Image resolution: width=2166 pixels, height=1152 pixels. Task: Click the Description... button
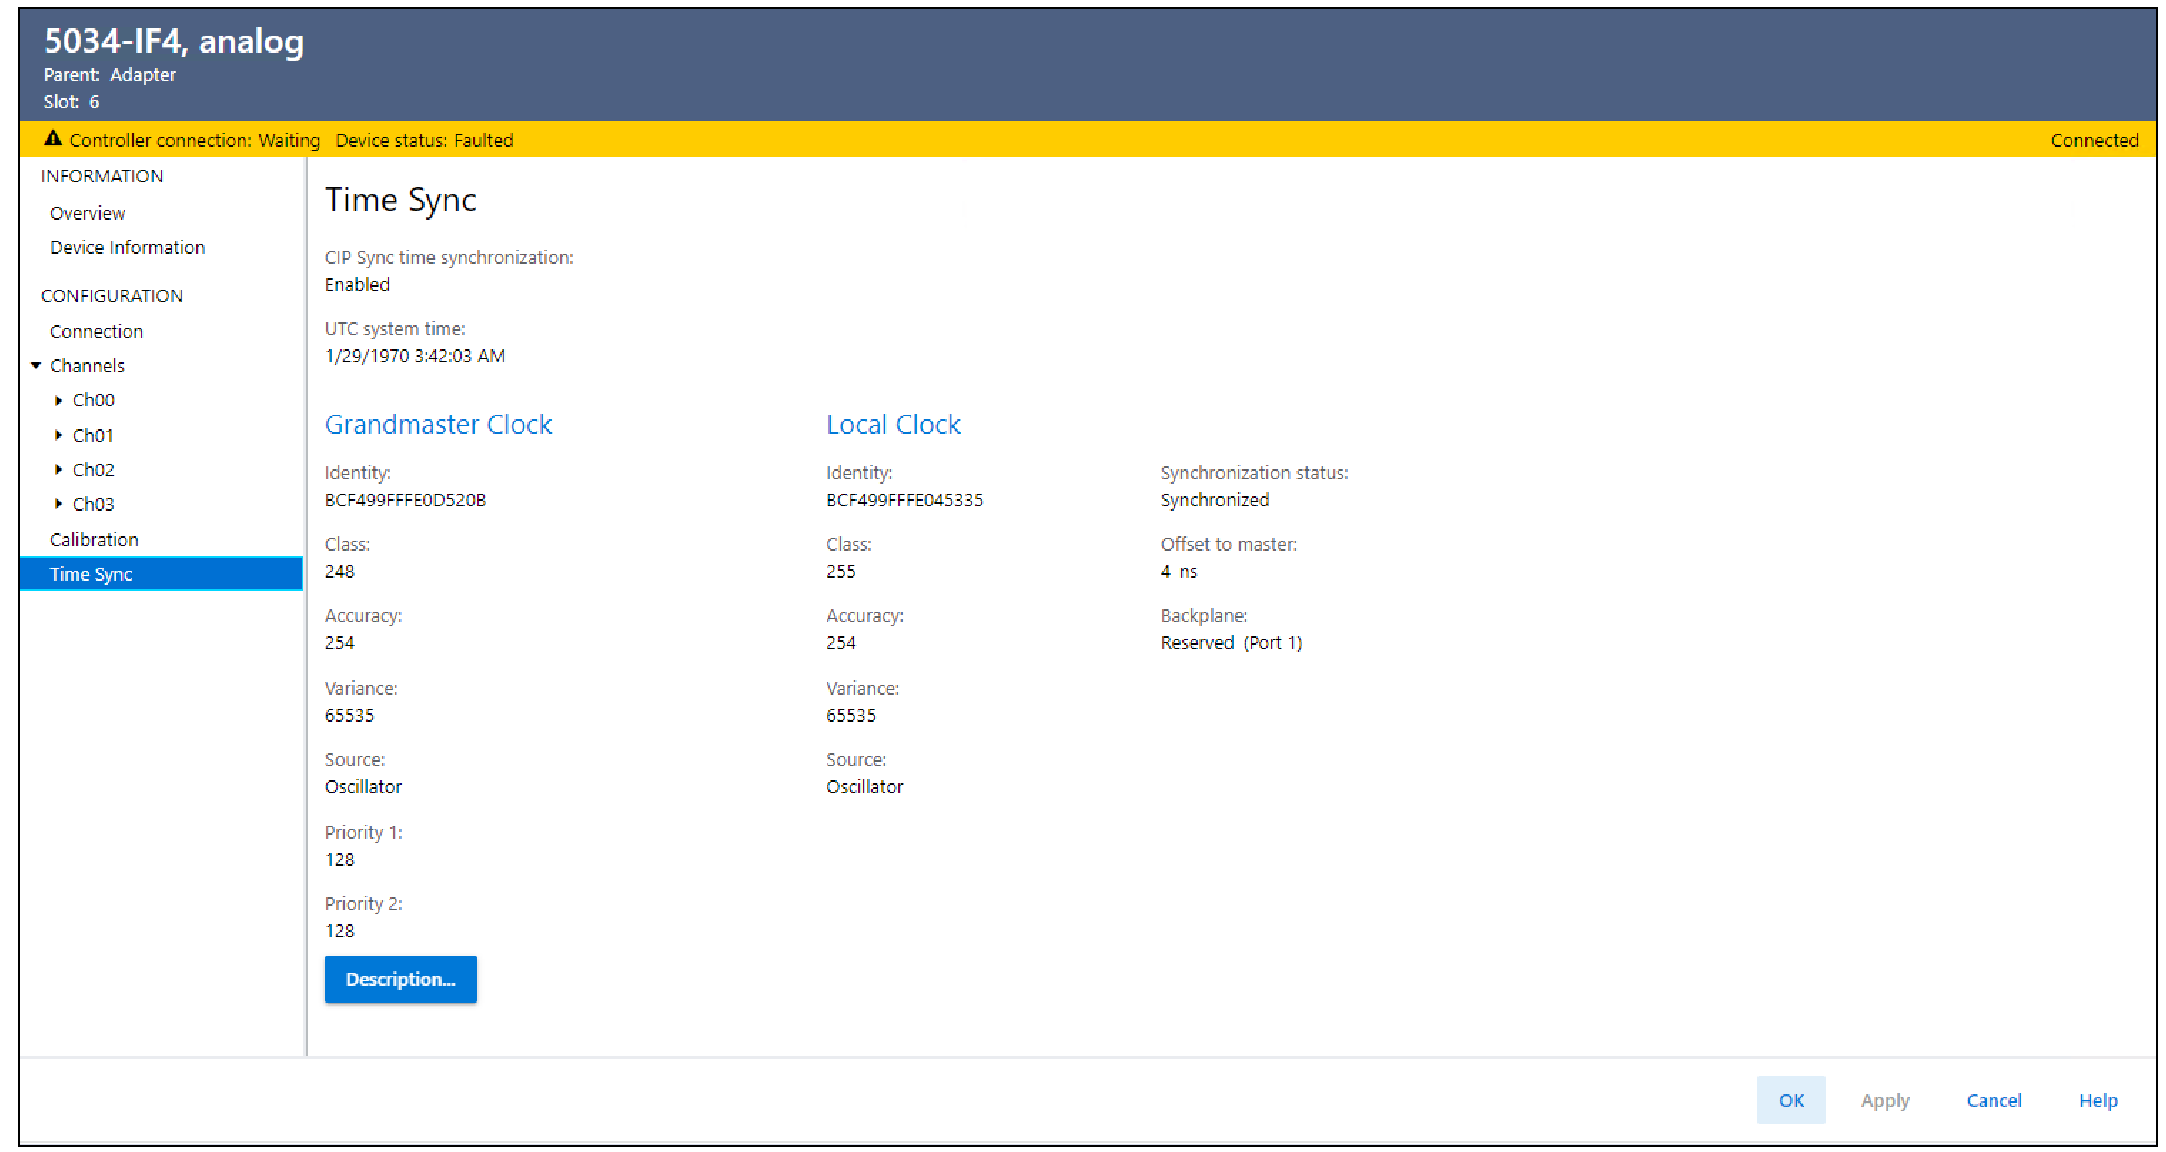pyautogui.click(x=400, y=979)
